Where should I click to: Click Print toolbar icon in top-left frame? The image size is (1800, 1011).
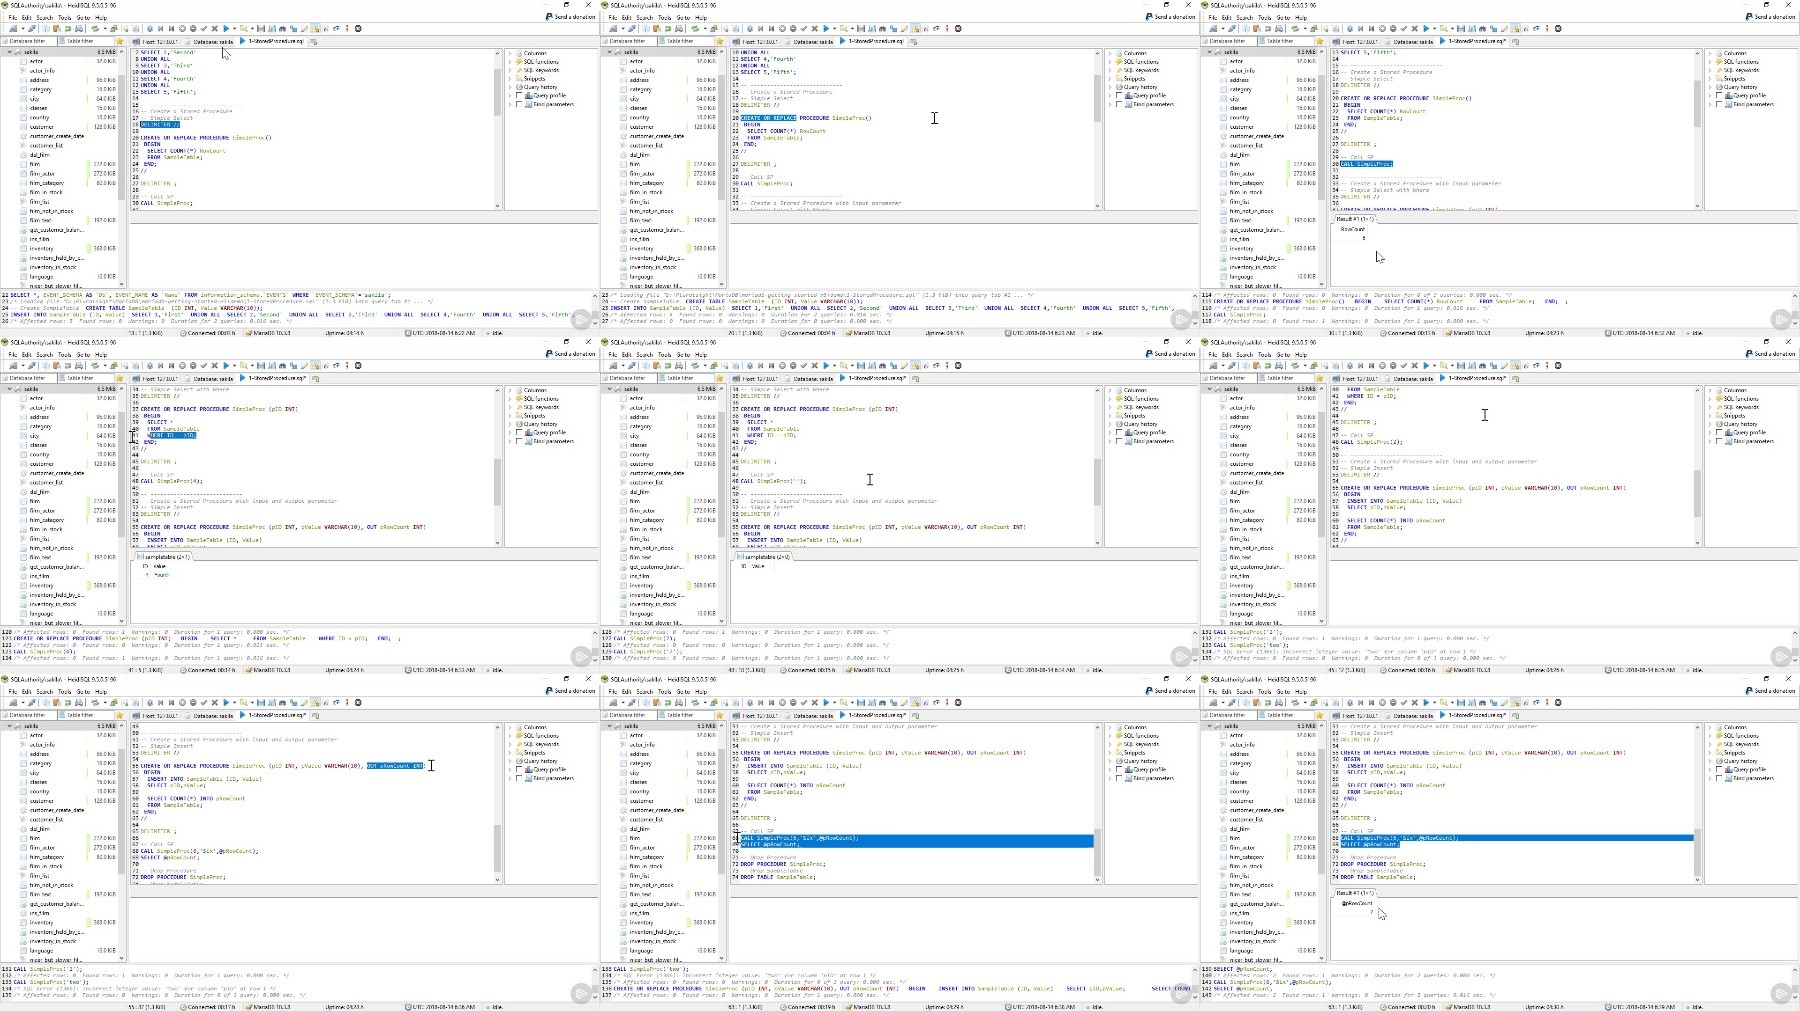pos(79,28)
